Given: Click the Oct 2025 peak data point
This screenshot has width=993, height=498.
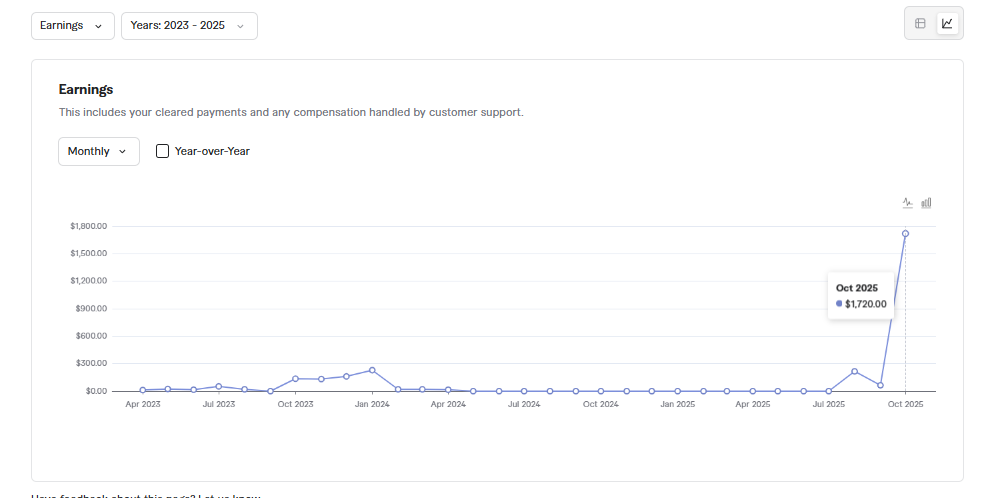Looking at the screenshot, I should click(905, 234).
